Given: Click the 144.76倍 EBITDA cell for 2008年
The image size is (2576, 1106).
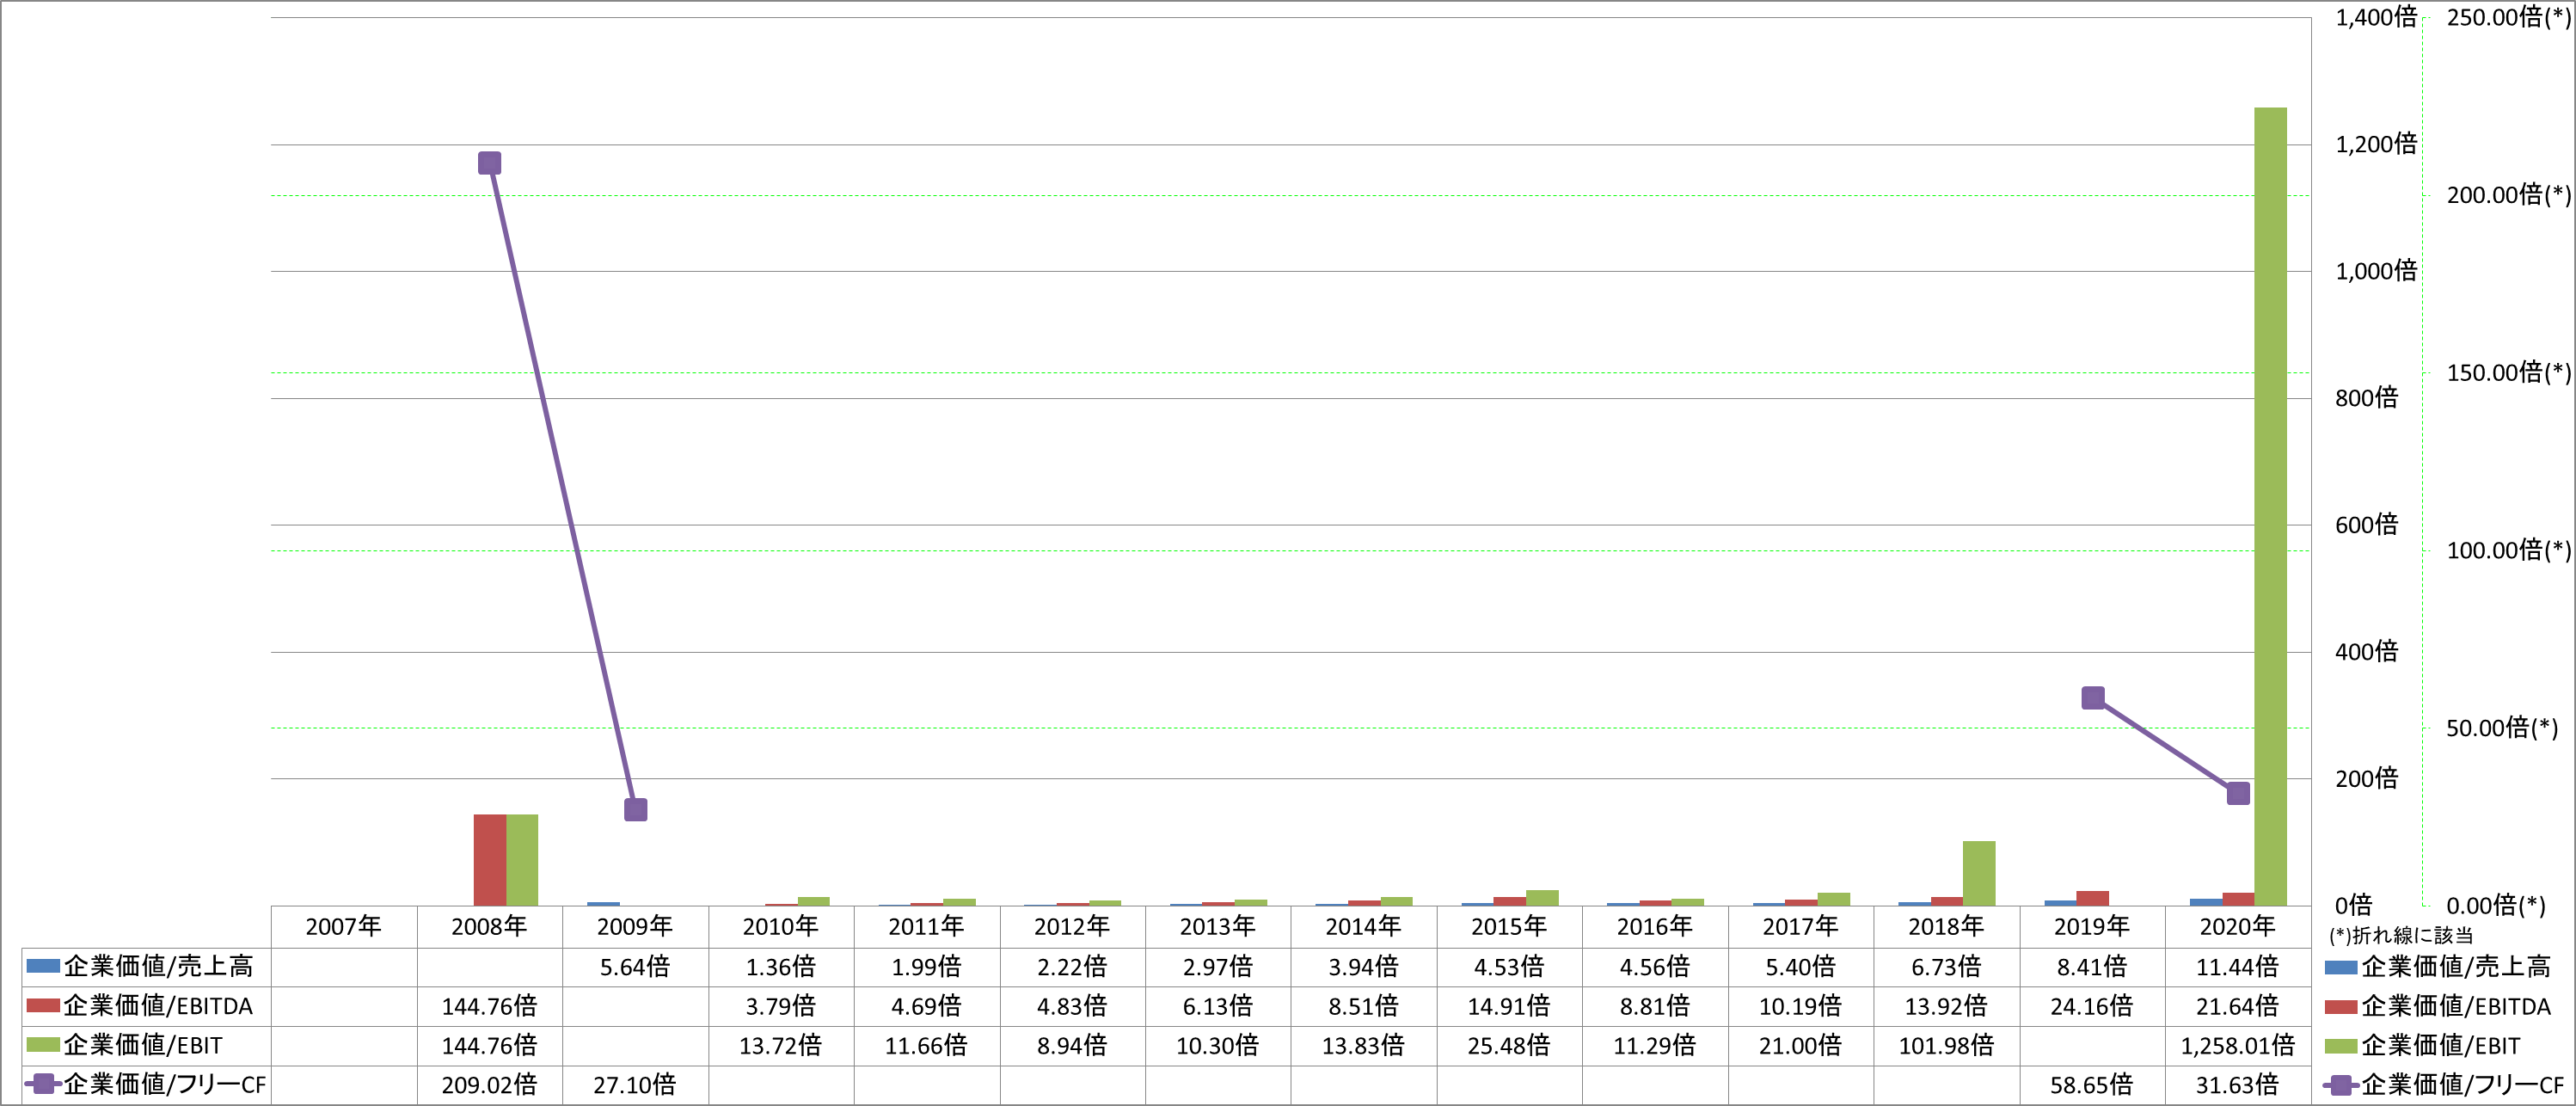Looking at the screenshot, I should 490,1006.
